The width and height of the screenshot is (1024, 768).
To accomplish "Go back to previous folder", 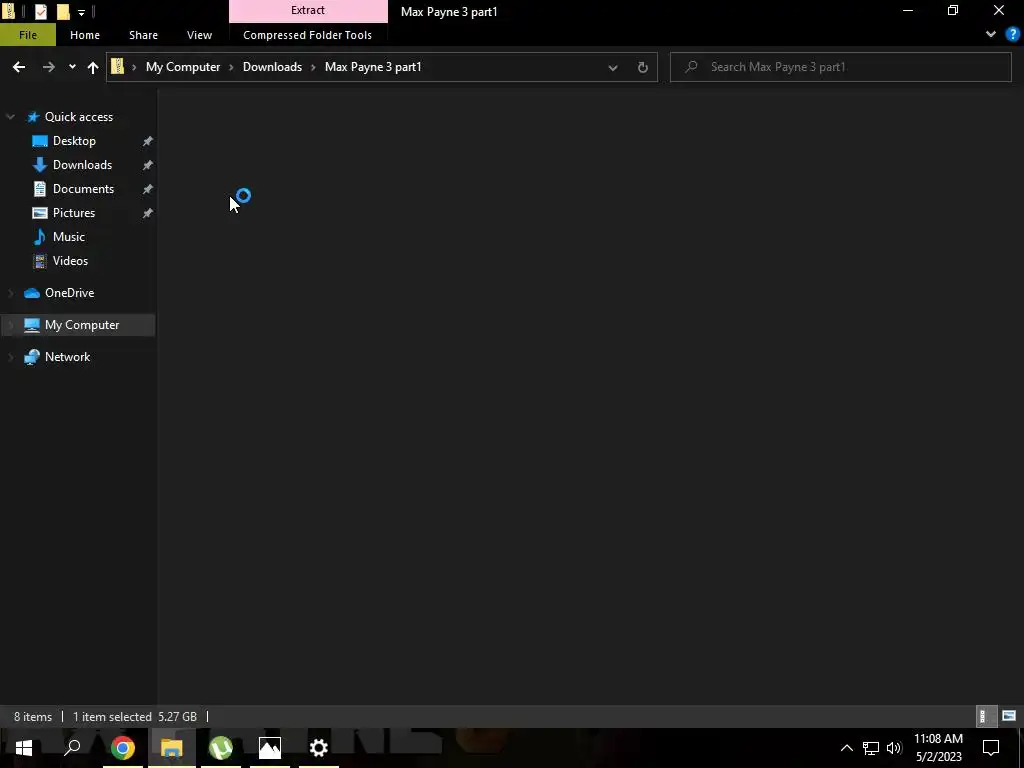I will 19,67.
